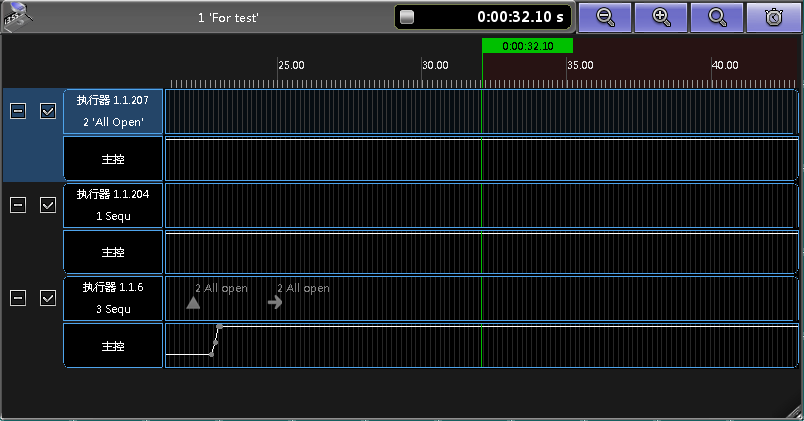
Task: Click the 40.00 mark on the time ruler
Action: pos(726,65)
